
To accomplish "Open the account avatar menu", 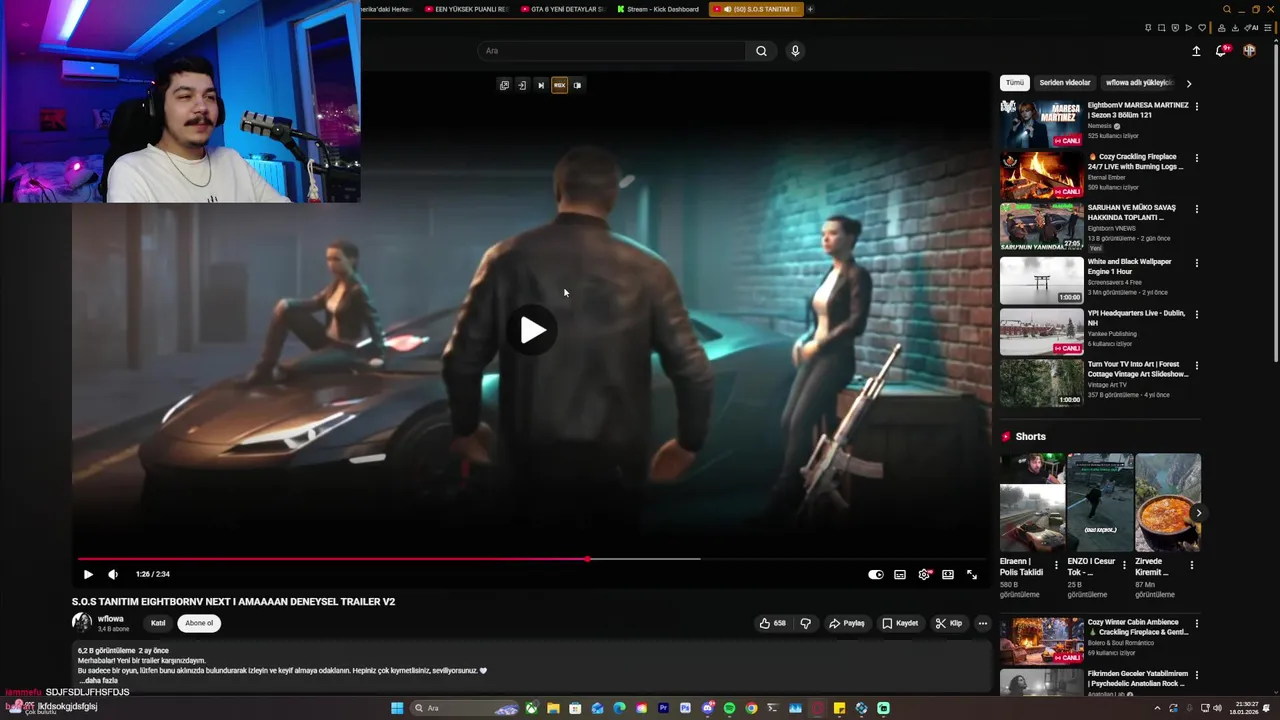I will click(1249, 51).
